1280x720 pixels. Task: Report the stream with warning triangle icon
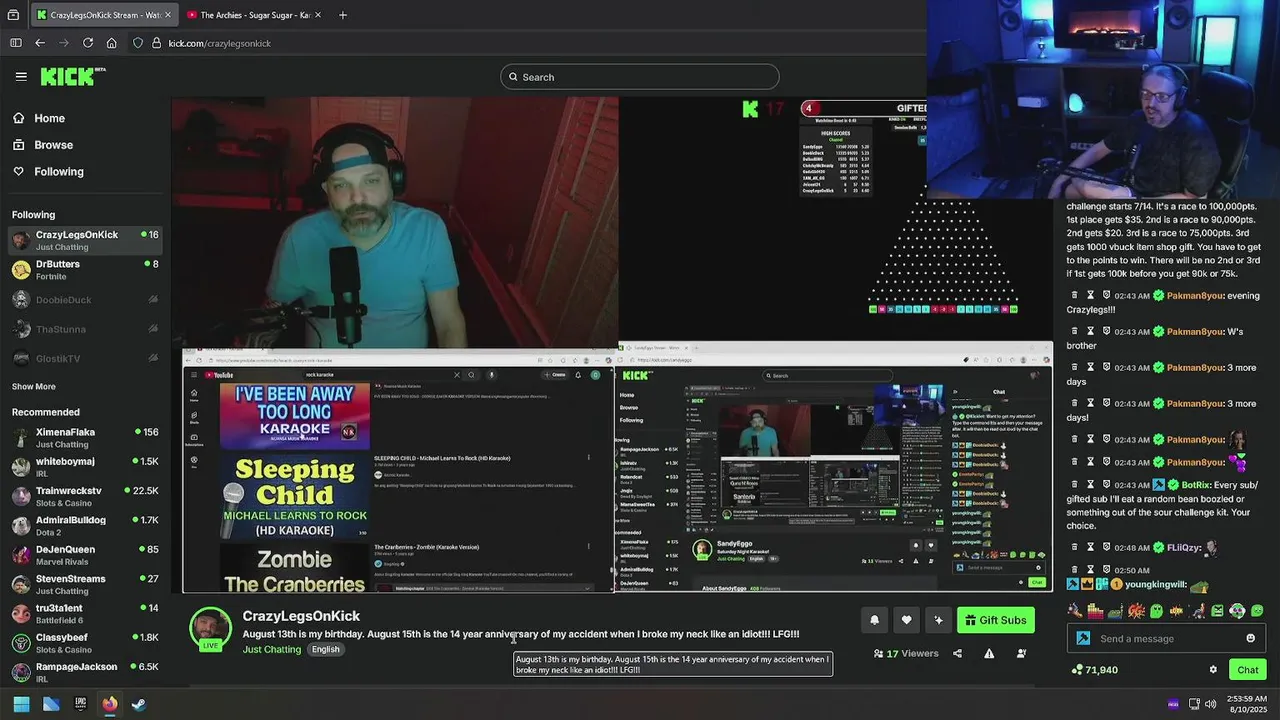coord(989,653)
